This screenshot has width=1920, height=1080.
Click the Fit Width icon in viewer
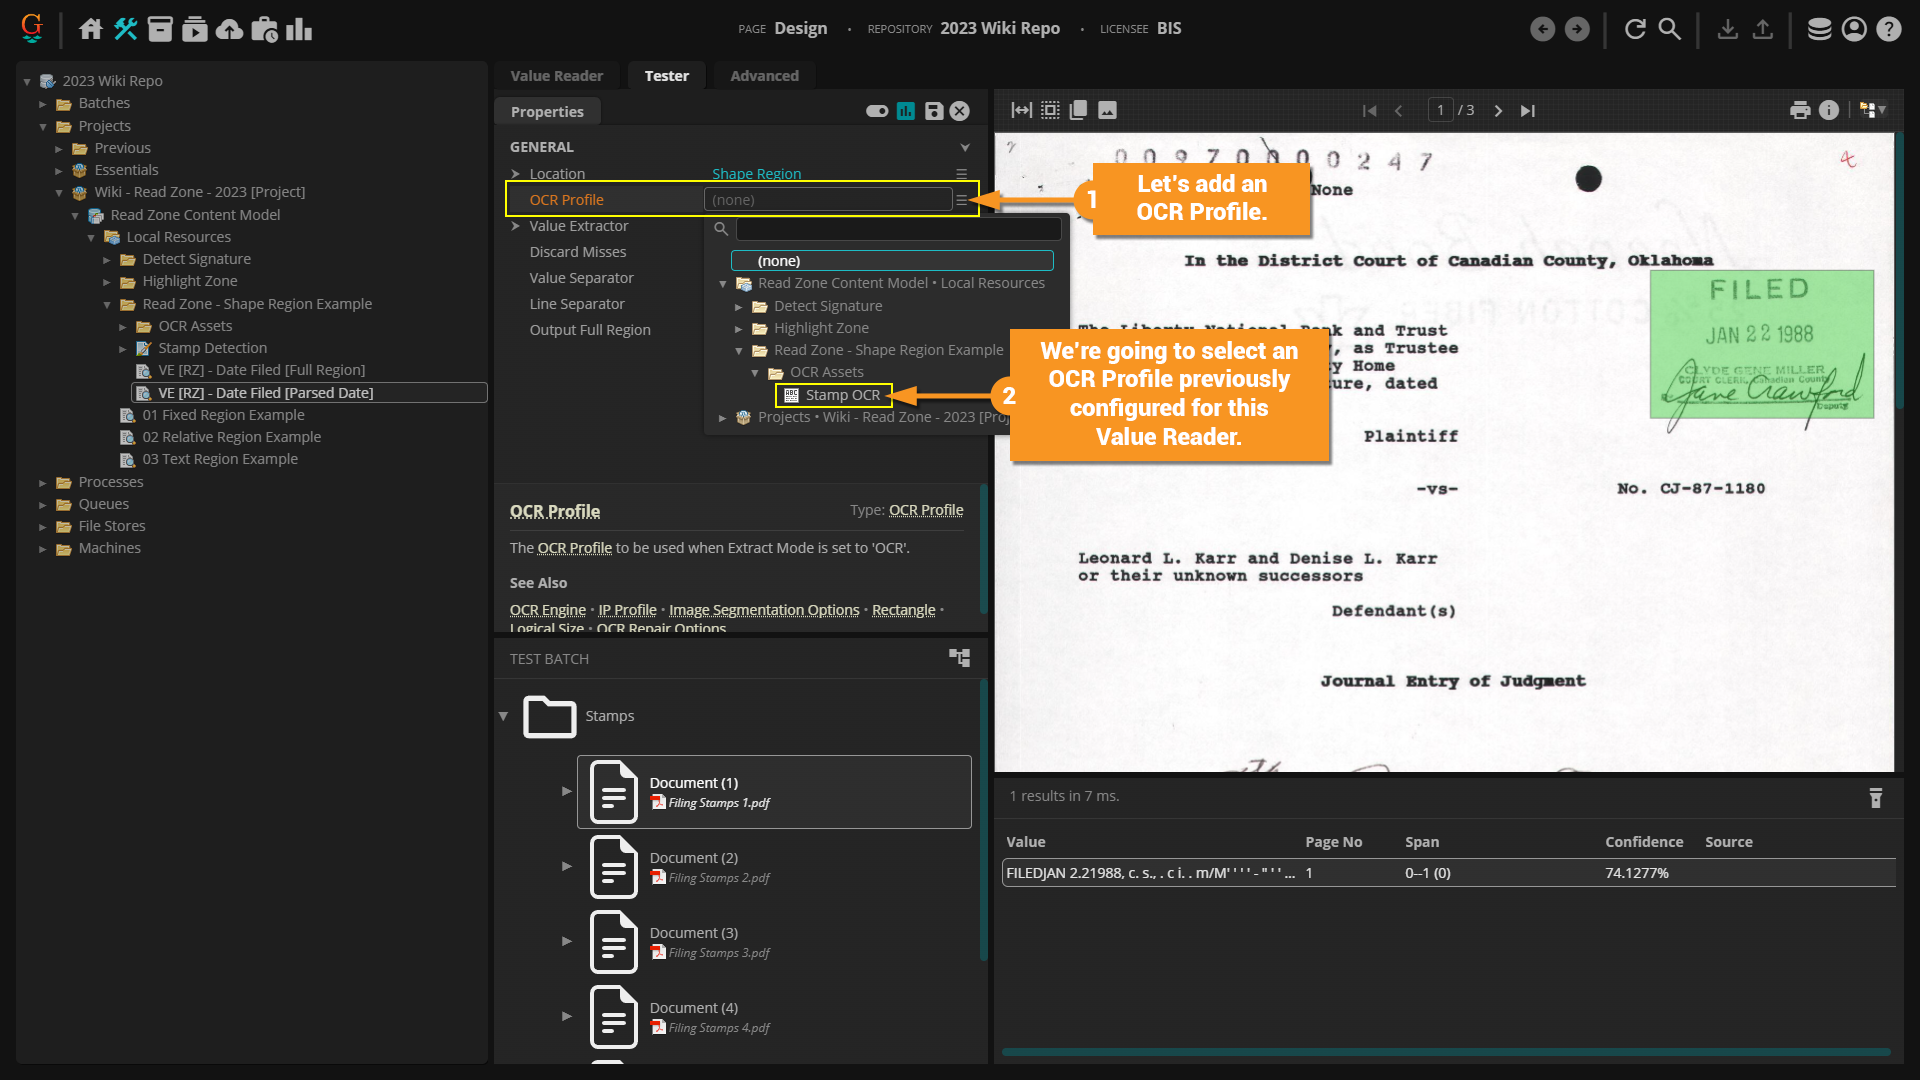(1021, 110)
